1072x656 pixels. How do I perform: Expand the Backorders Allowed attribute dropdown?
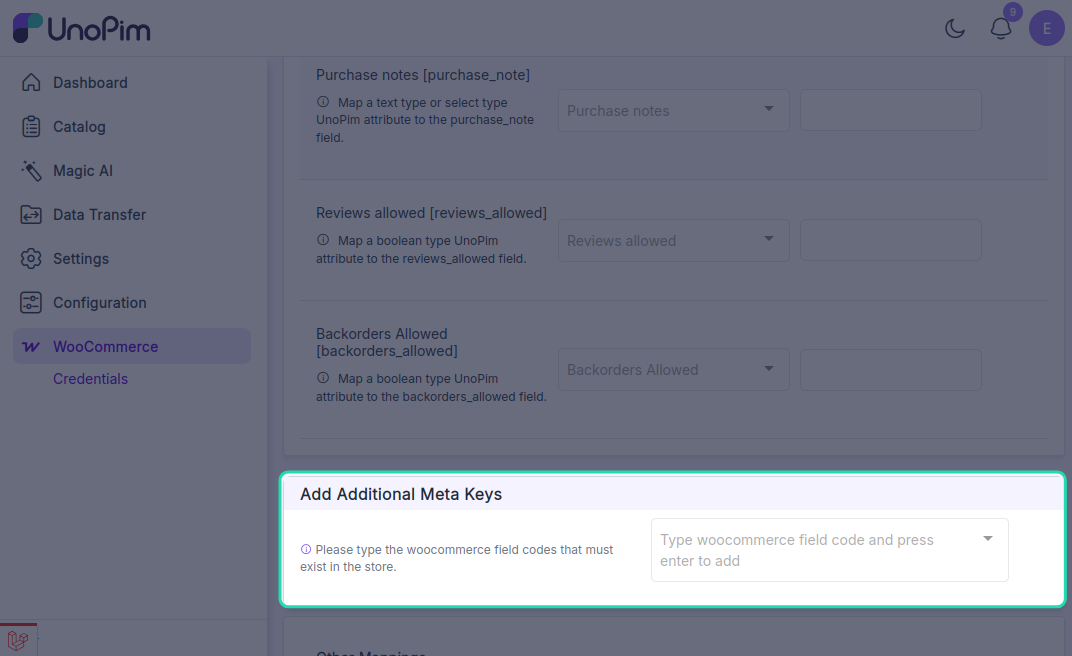(x=673, y=370)
